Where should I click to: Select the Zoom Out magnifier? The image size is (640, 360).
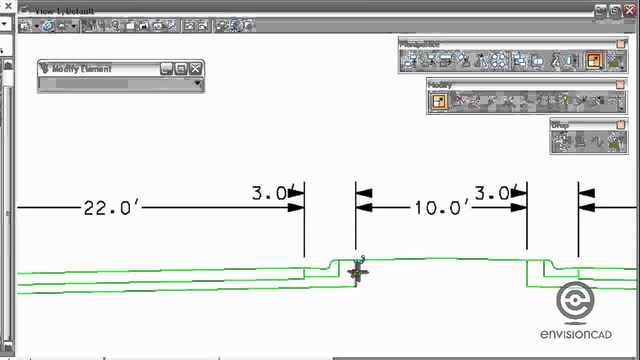pos(116,26)
